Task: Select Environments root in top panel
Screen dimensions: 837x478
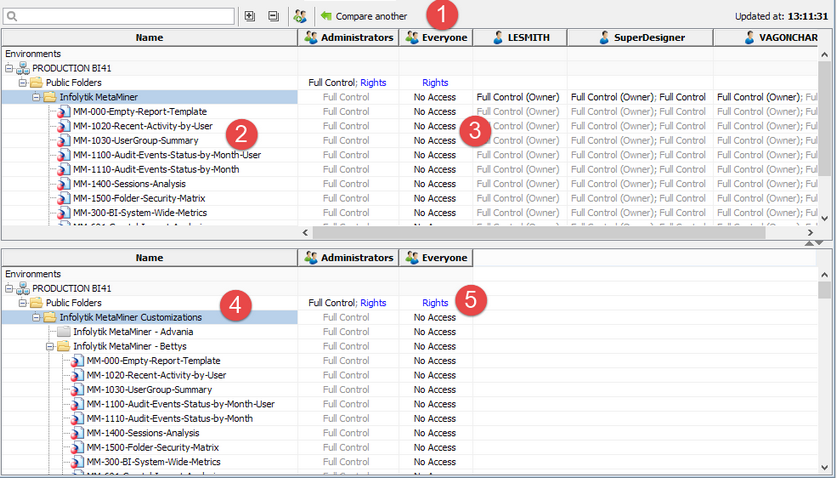Action: [33, 54]
